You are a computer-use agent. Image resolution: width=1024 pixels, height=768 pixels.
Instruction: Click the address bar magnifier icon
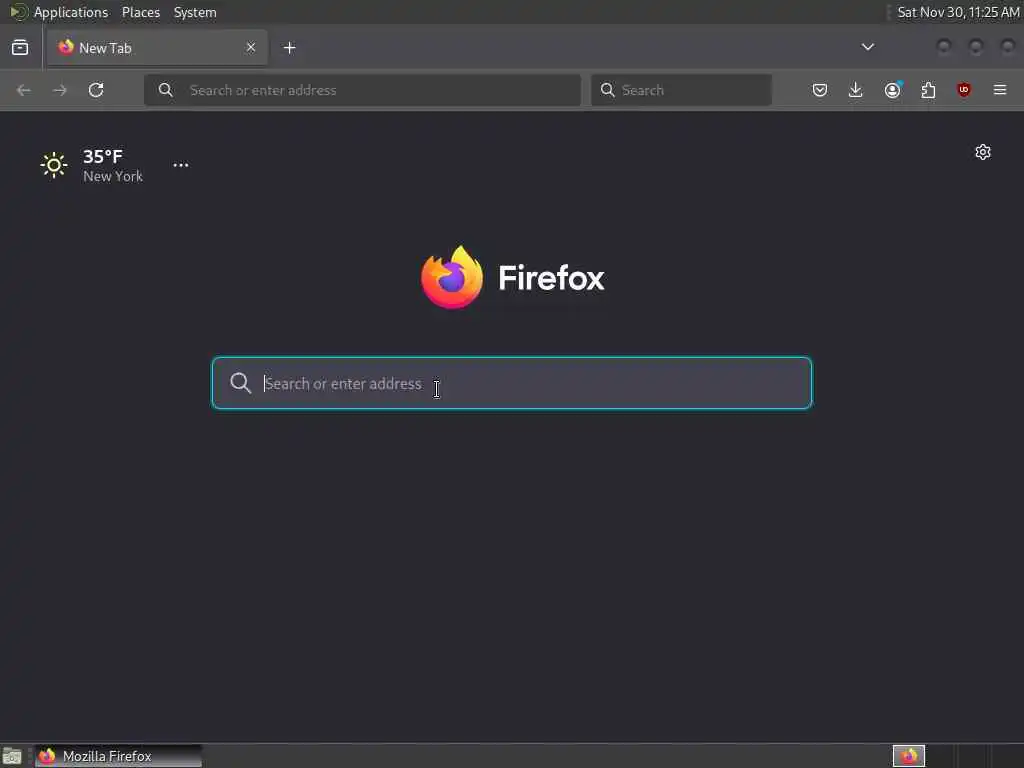[x=166, y=90]
